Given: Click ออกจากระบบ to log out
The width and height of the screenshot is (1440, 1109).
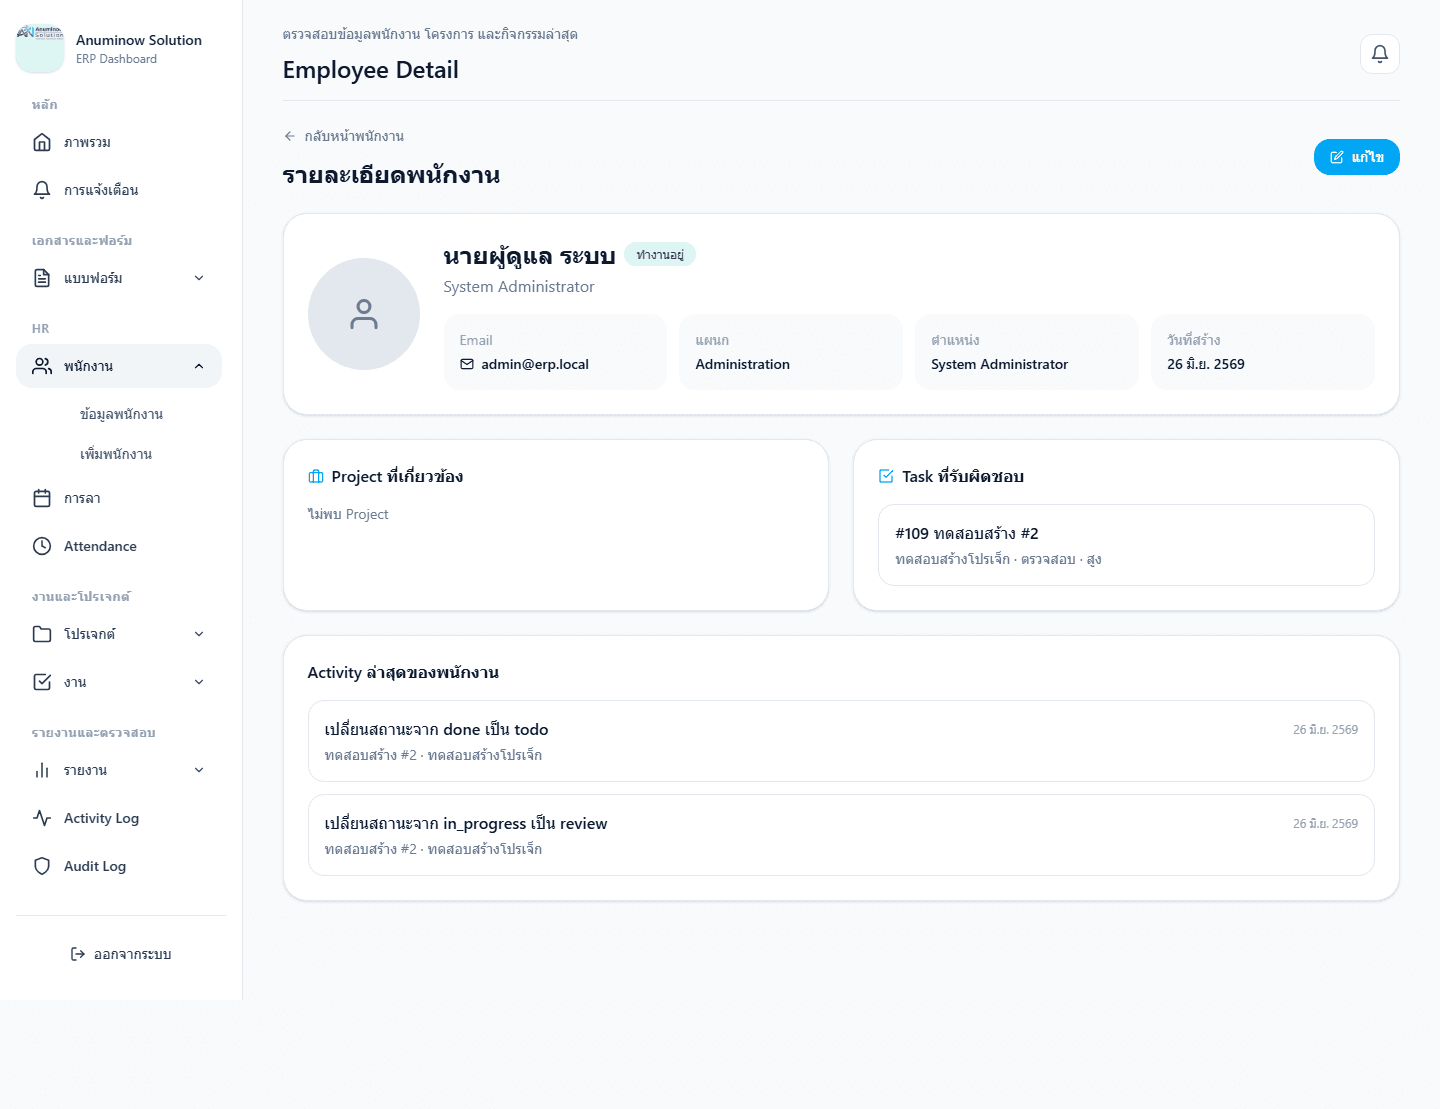Looking at the screenshot, I should [121, 954].
